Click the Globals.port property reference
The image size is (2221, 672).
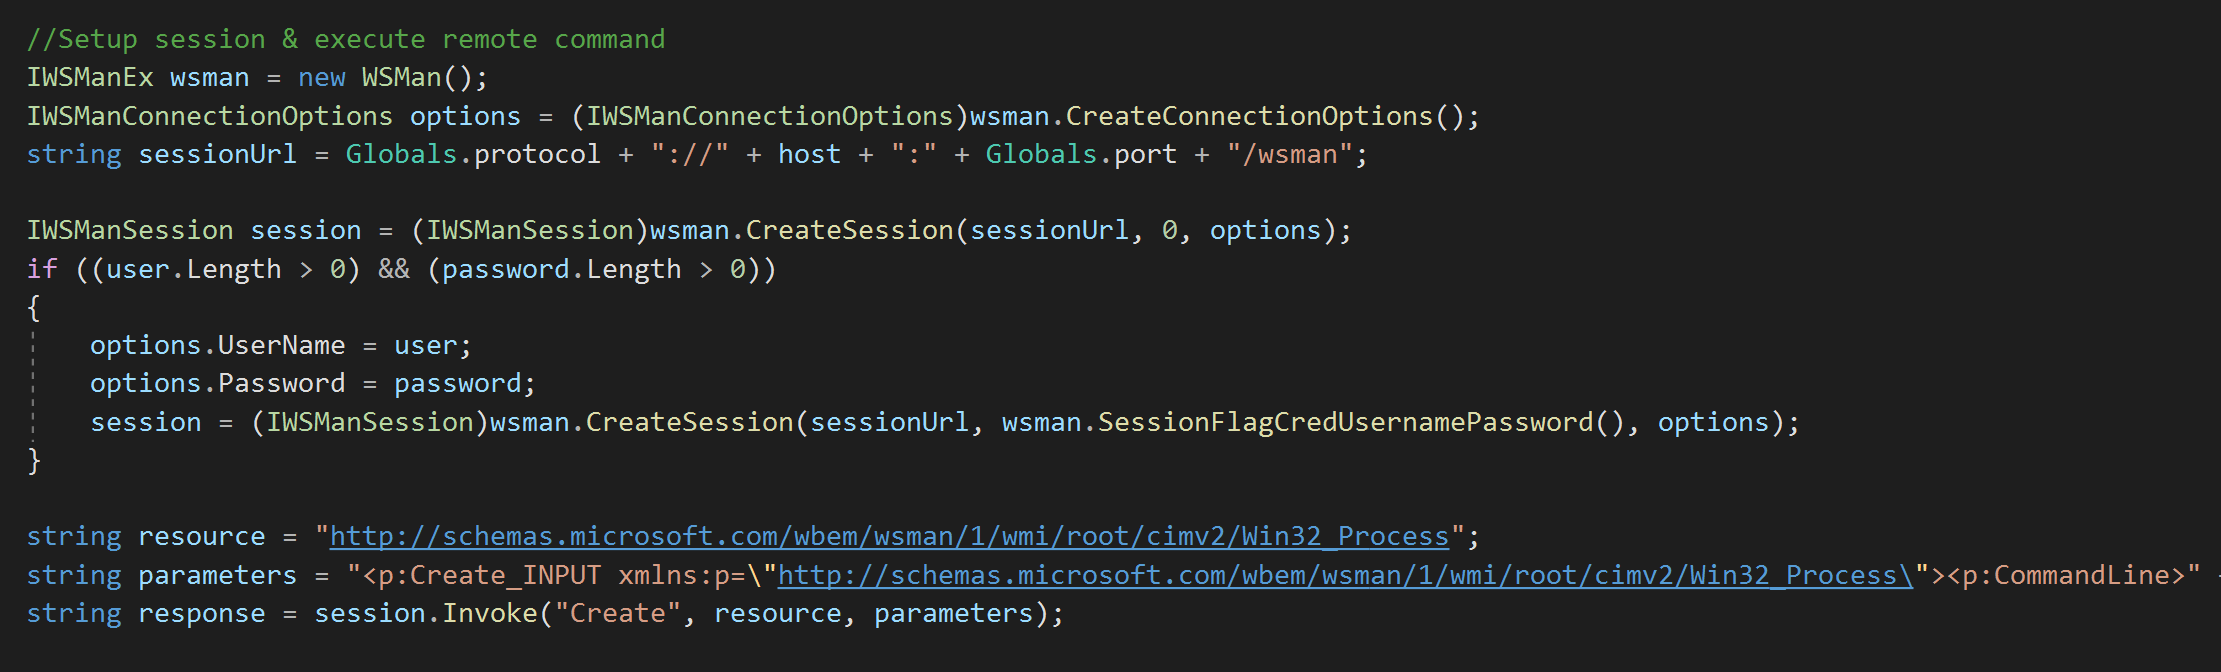click(x=1080, y=155)
